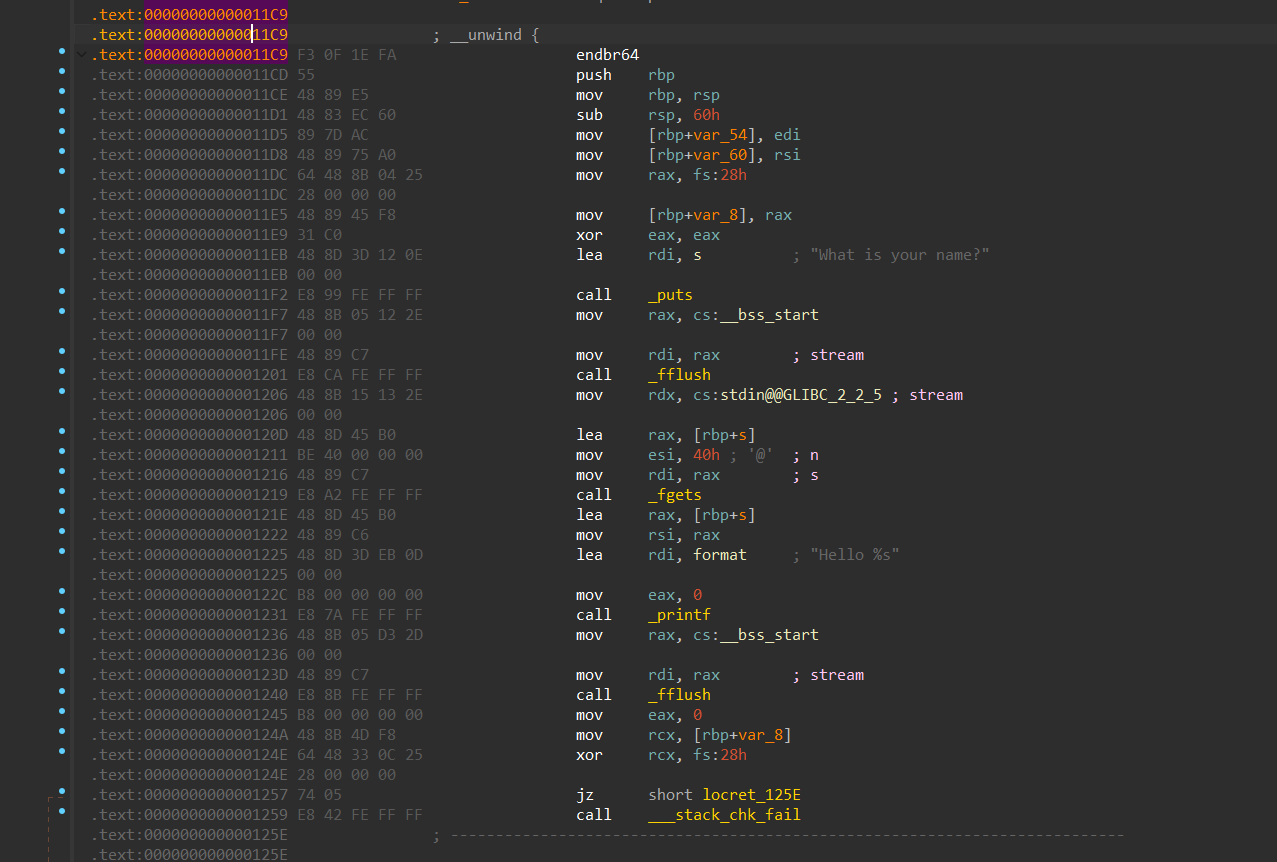Select the _puts function name
Screen dimensions: 1277x862
click(x=670, y=295)
